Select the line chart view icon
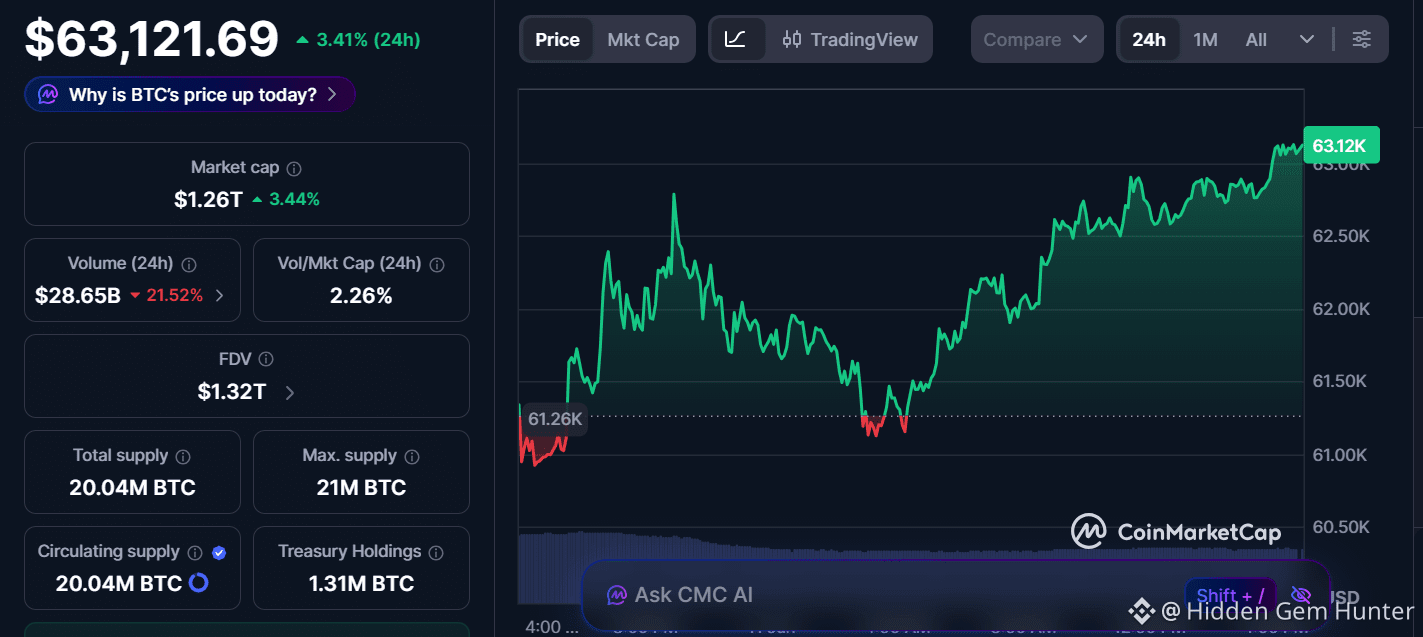Viewport: 1423px width, 637px height. pyautogui.click(x=736, y=40)
